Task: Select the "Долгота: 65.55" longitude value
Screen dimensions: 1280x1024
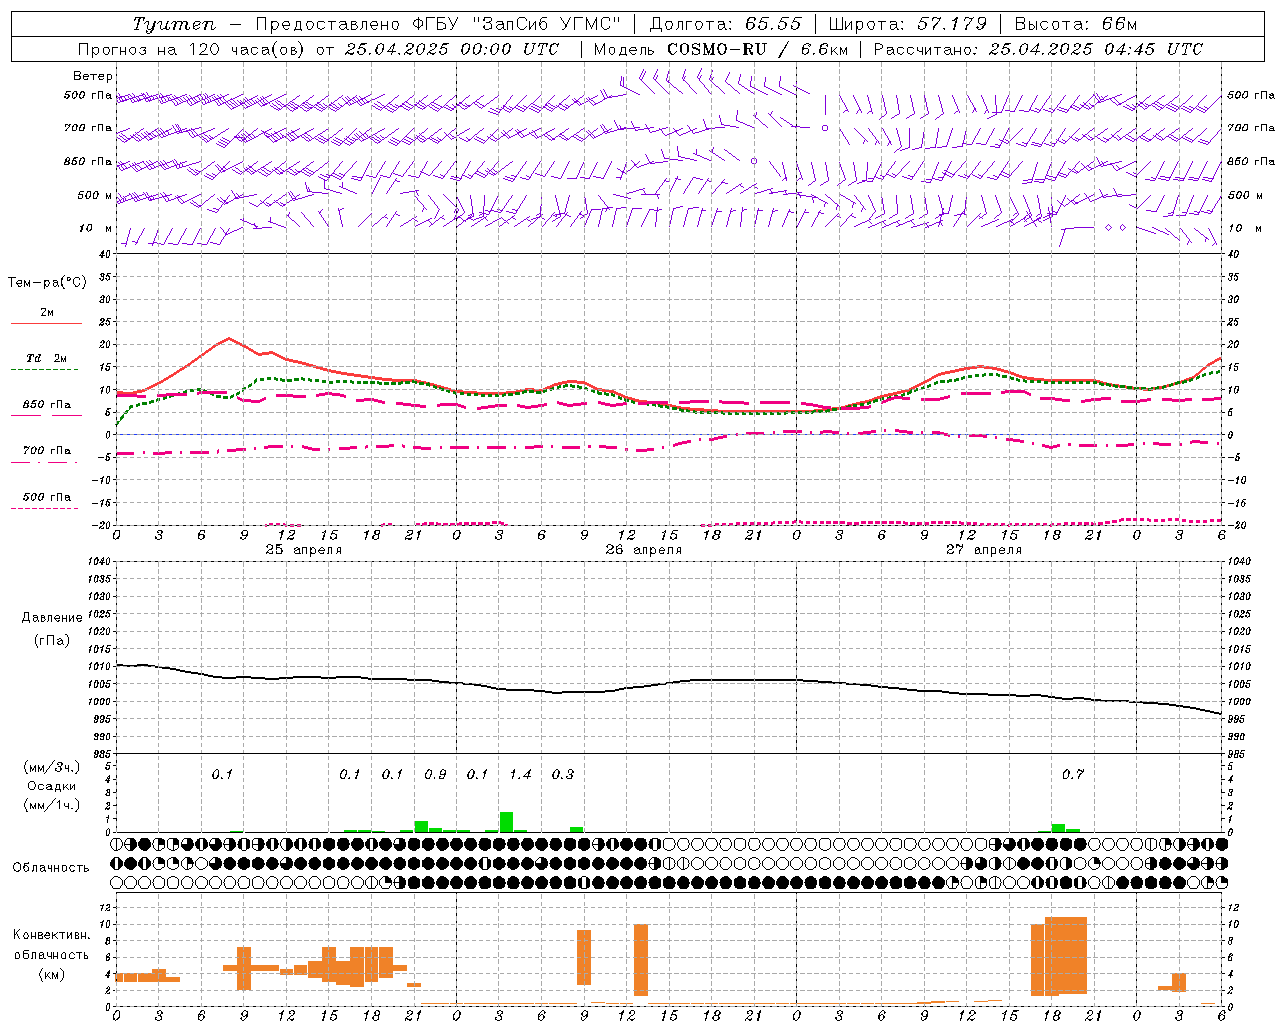Action: (x=725, y=24)
